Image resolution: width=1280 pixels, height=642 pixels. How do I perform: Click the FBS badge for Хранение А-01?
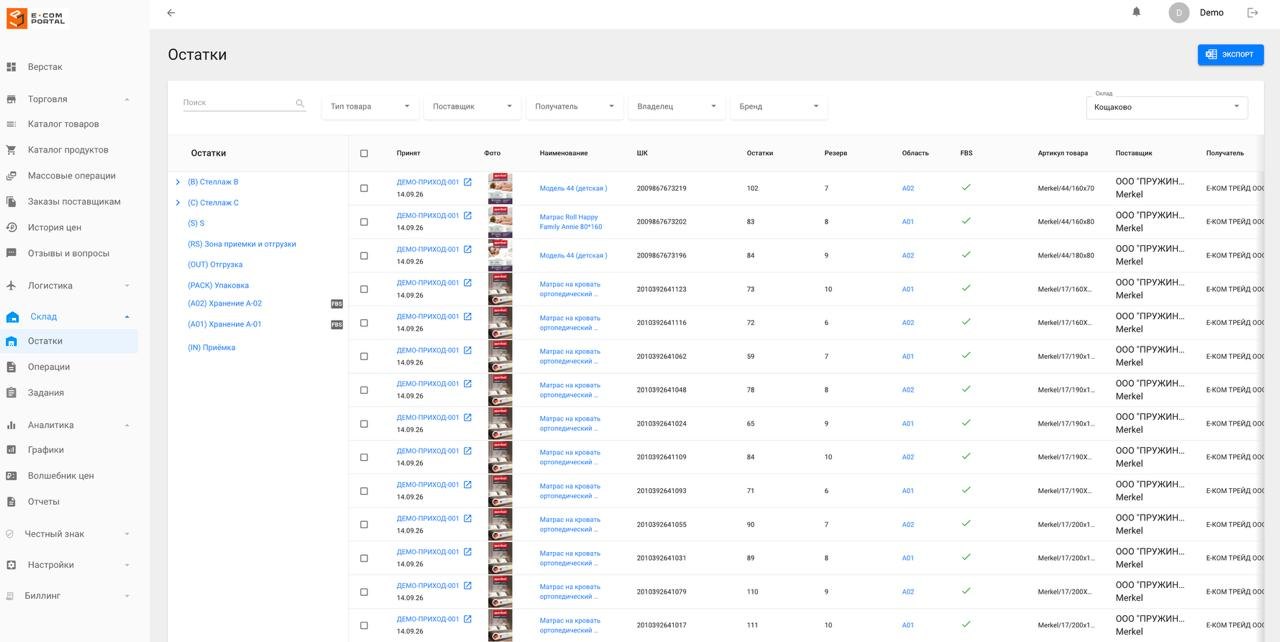pyautogui.click(x=337, y=324)
